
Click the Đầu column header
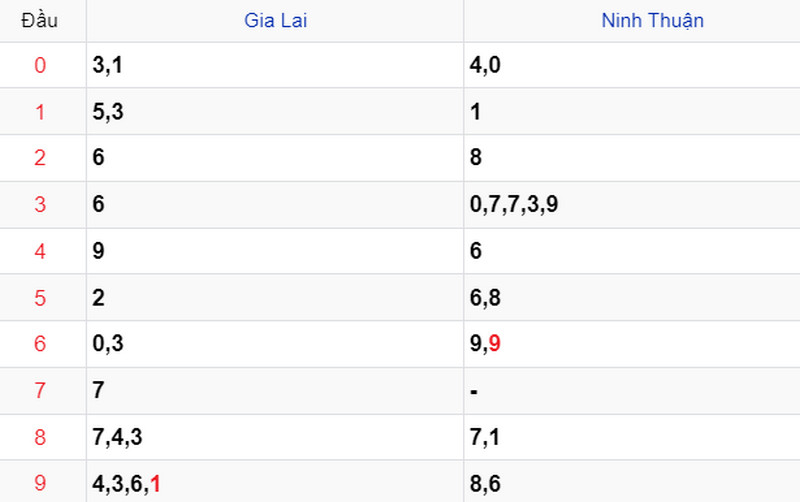click(39, 21)
